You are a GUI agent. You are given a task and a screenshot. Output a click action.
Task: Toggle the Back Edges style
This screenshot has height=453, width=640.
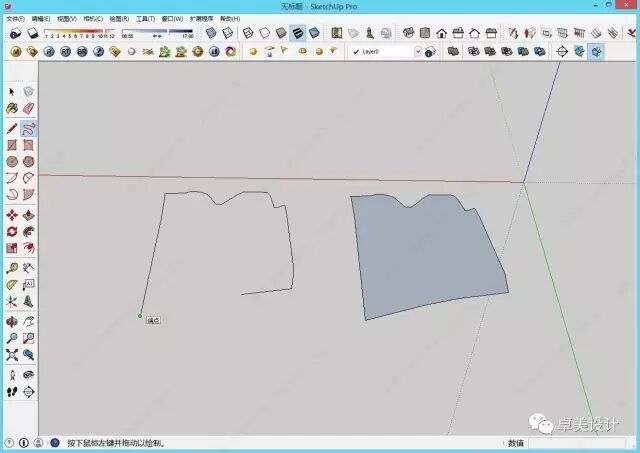click(227, 33)
